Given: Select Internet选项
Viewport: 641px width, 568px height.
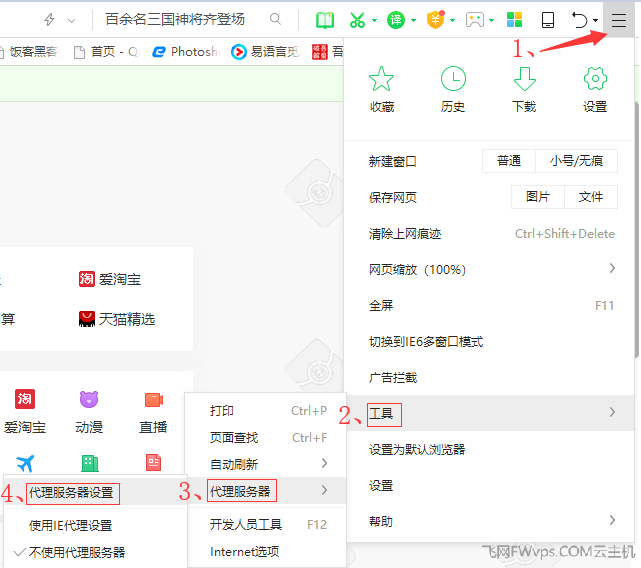Looking at the screenshot, I should pyautogui.click(x=267, y=551).
